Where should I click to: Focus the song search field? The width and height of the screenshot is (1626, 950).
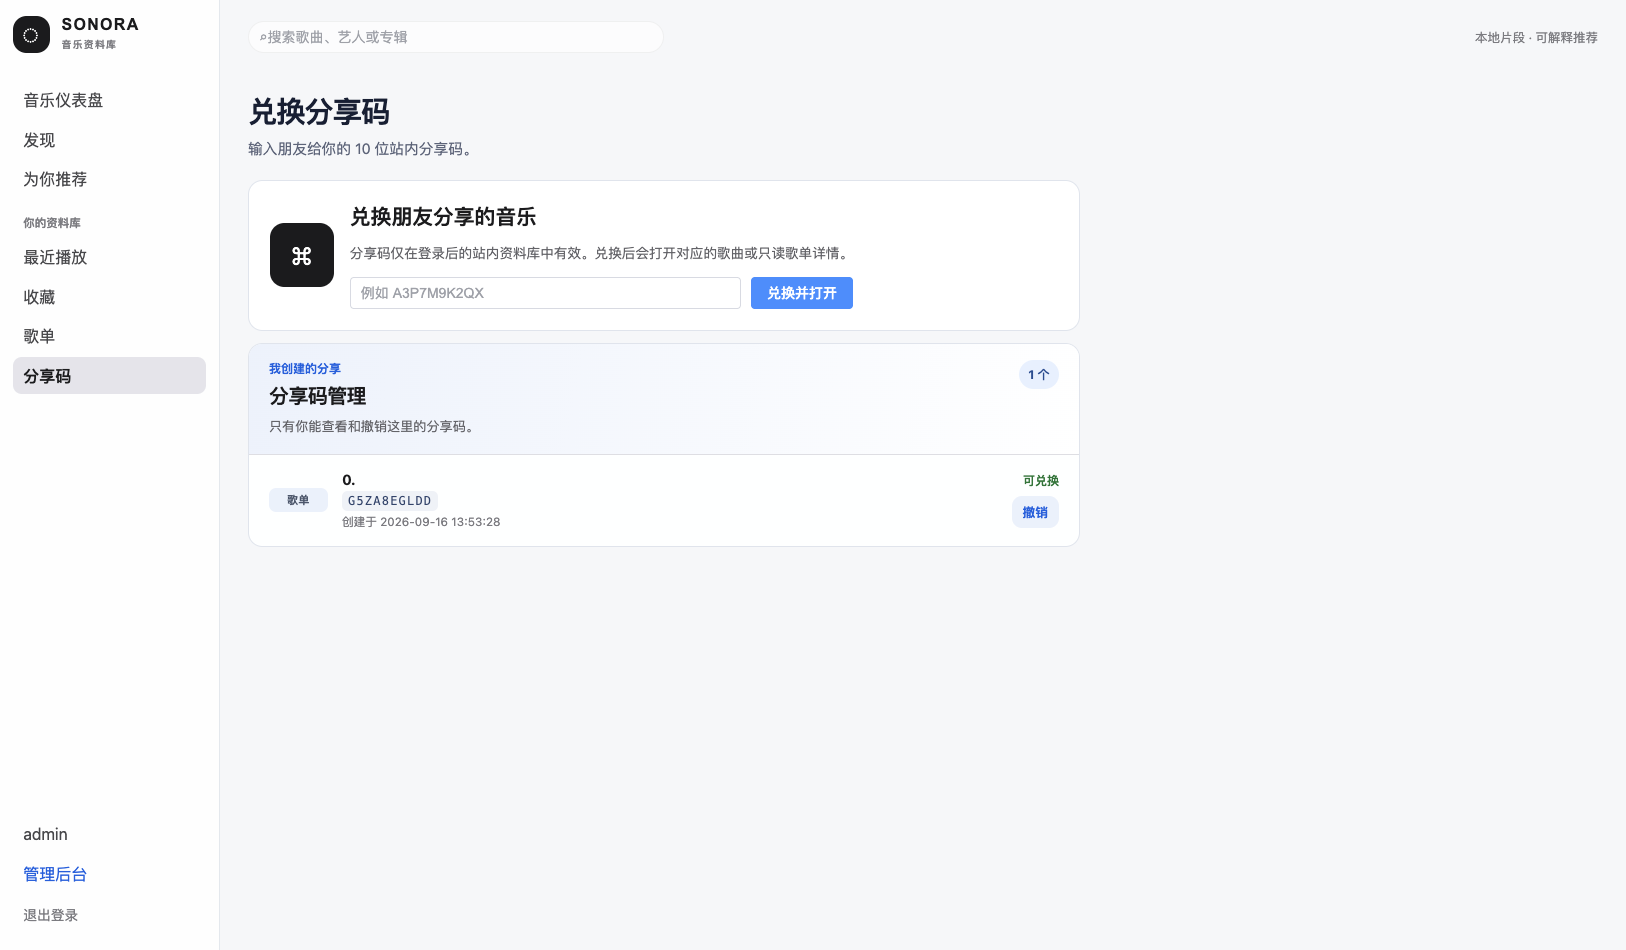point(456,37)
